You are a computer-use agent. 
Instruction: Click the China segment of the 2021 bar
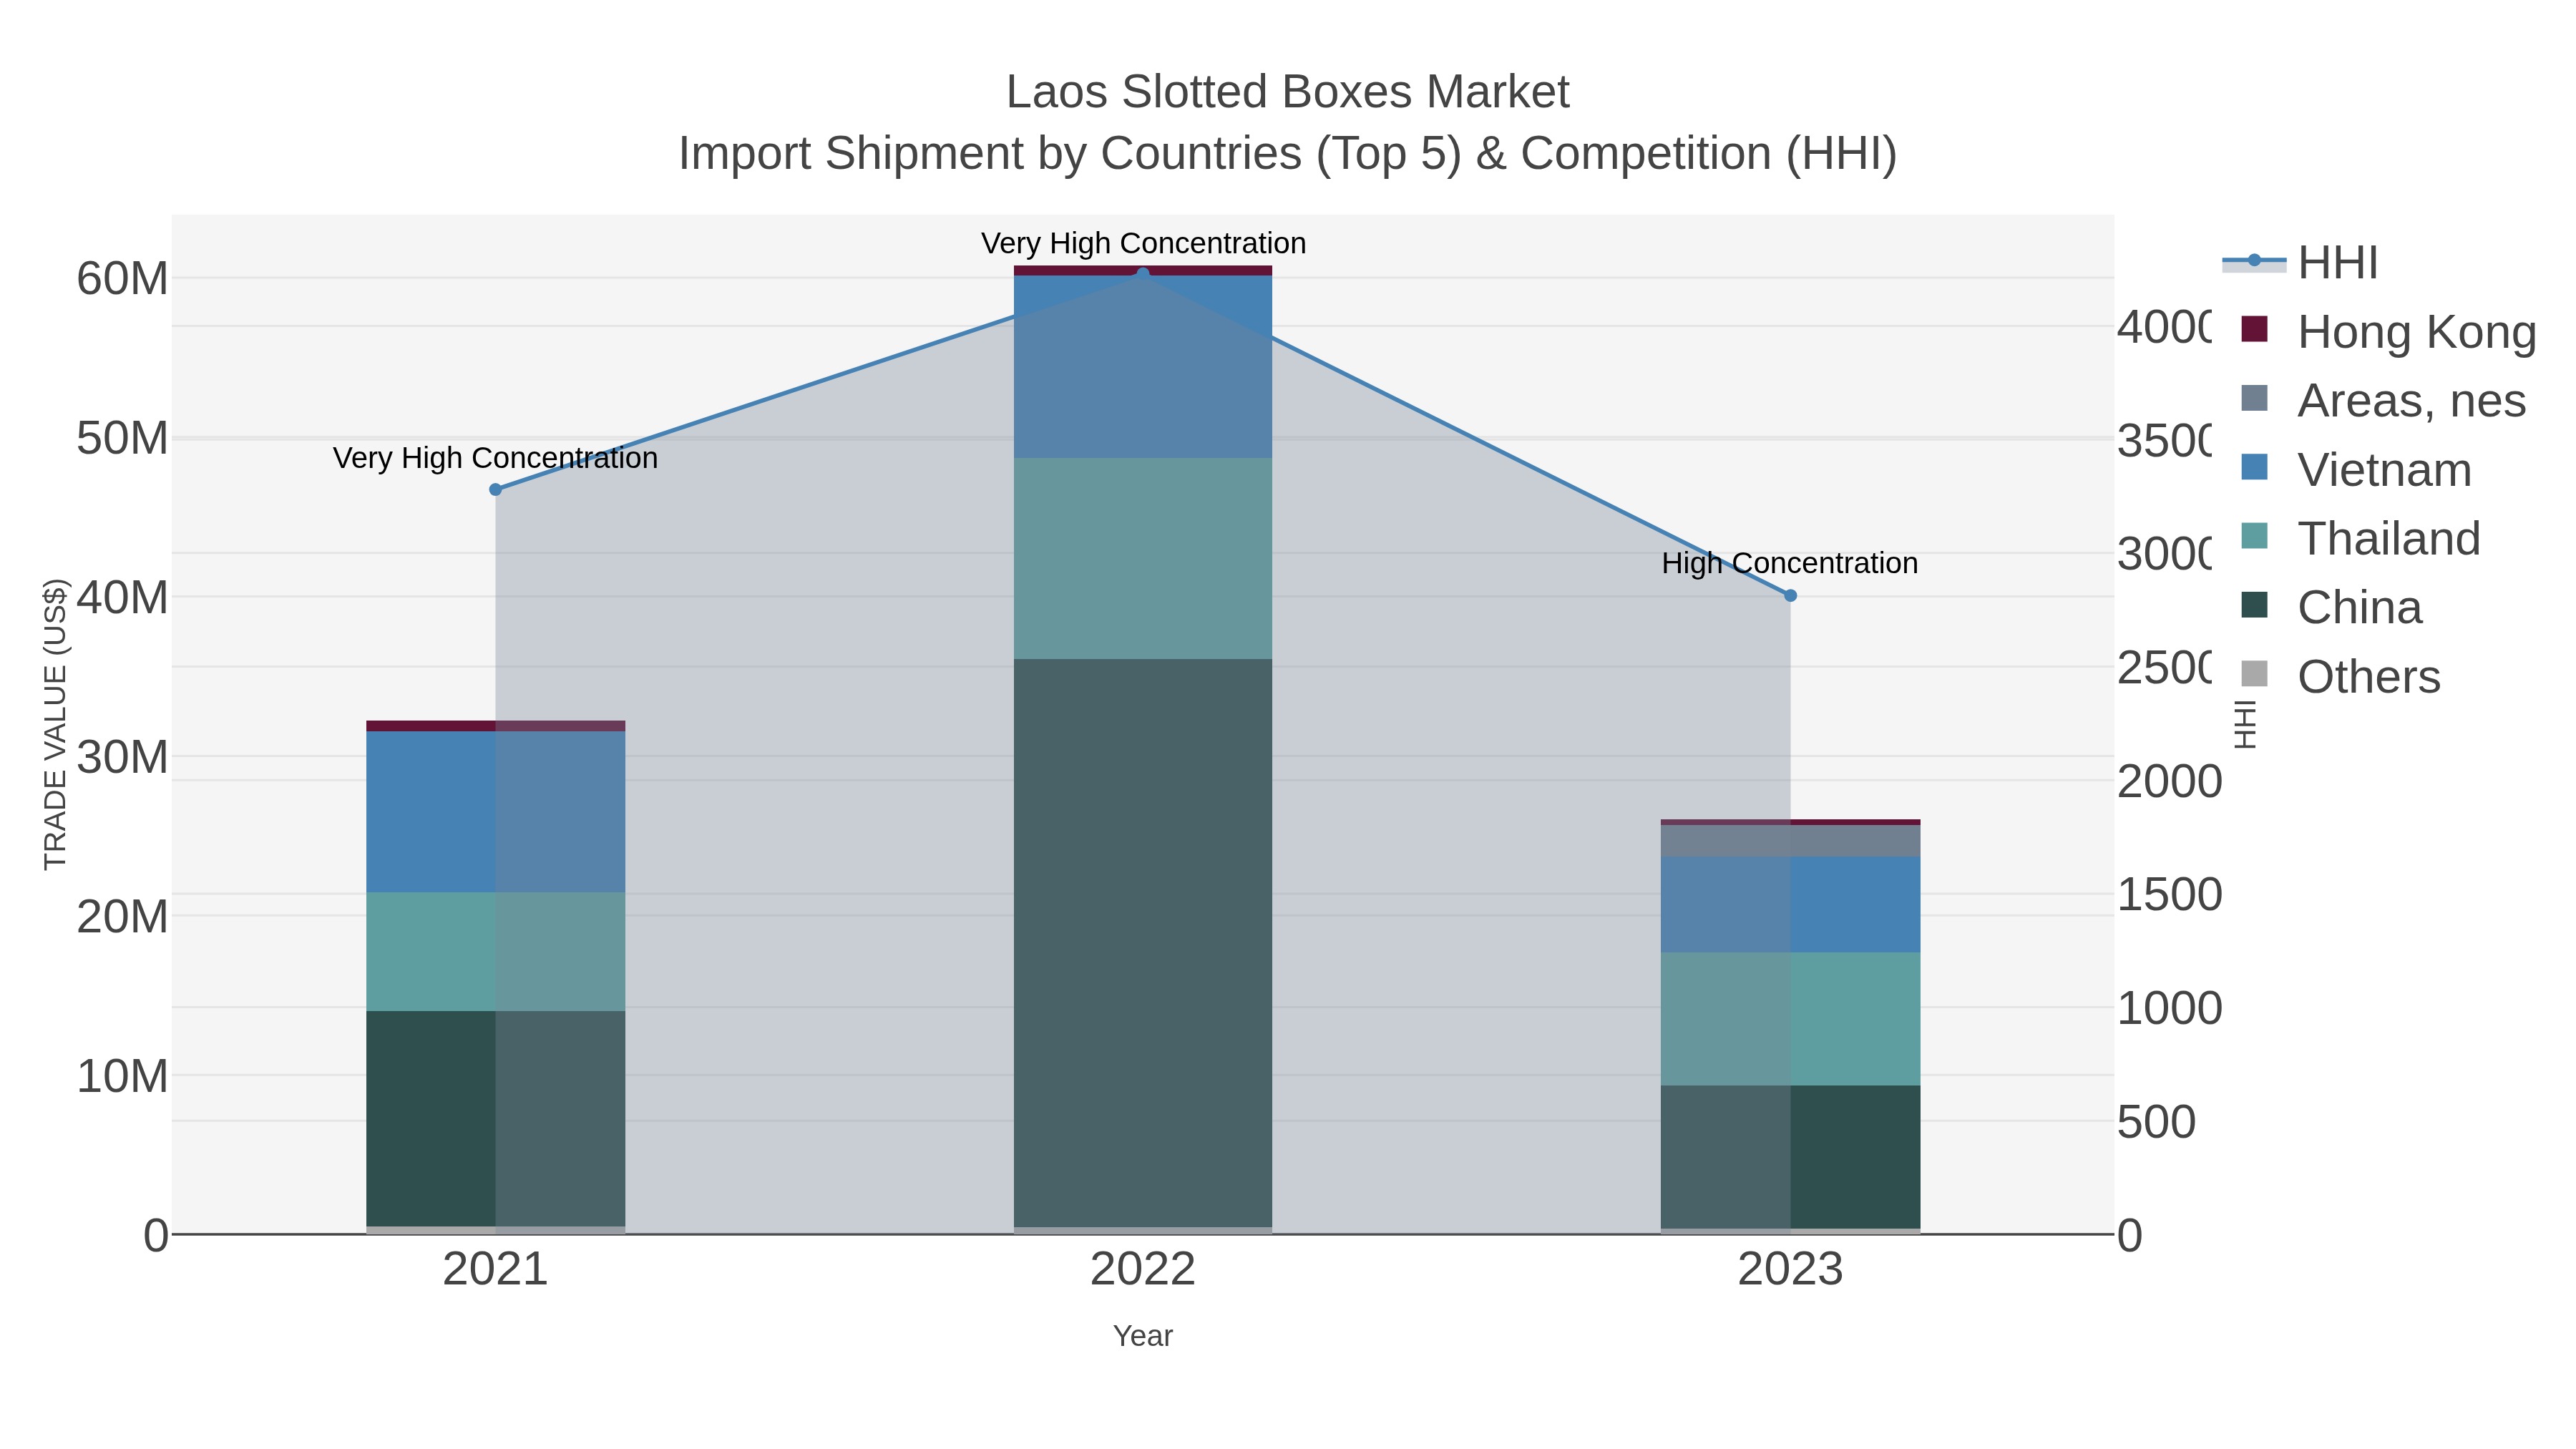[x=496, y=1119]
